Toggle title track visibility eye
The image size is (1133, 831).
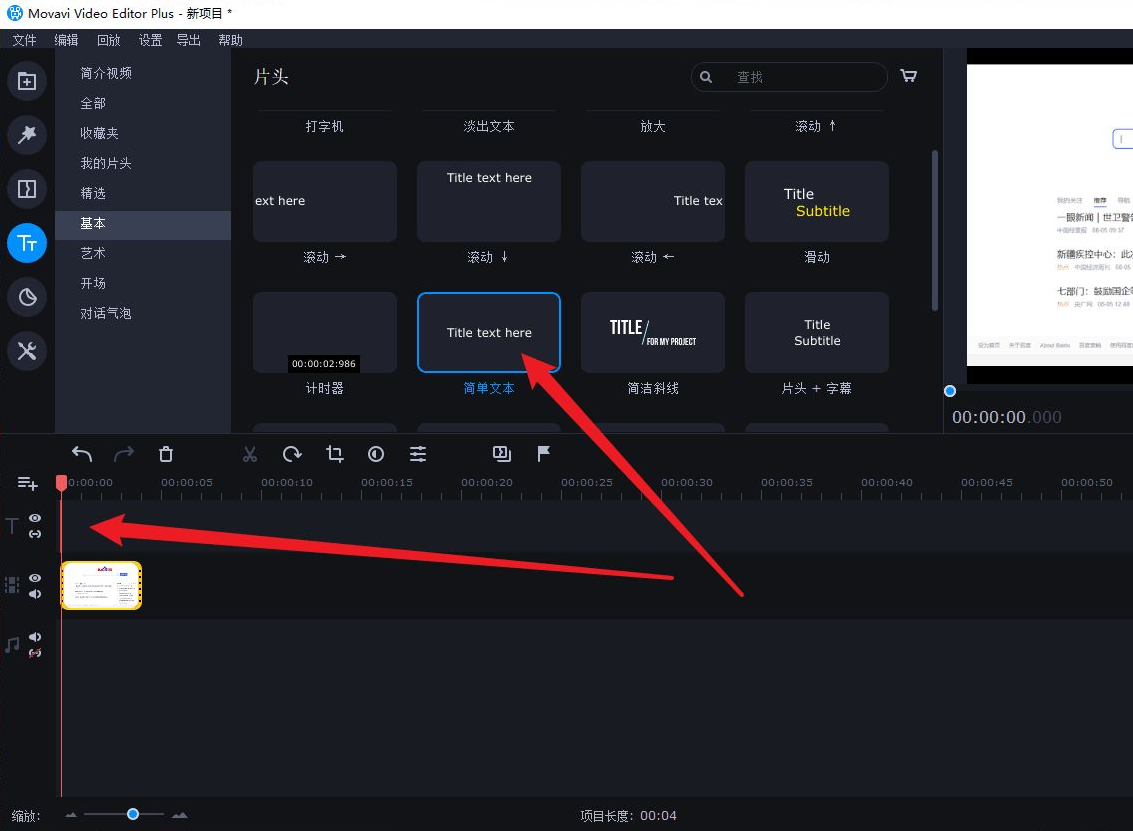tap(35, 518)
